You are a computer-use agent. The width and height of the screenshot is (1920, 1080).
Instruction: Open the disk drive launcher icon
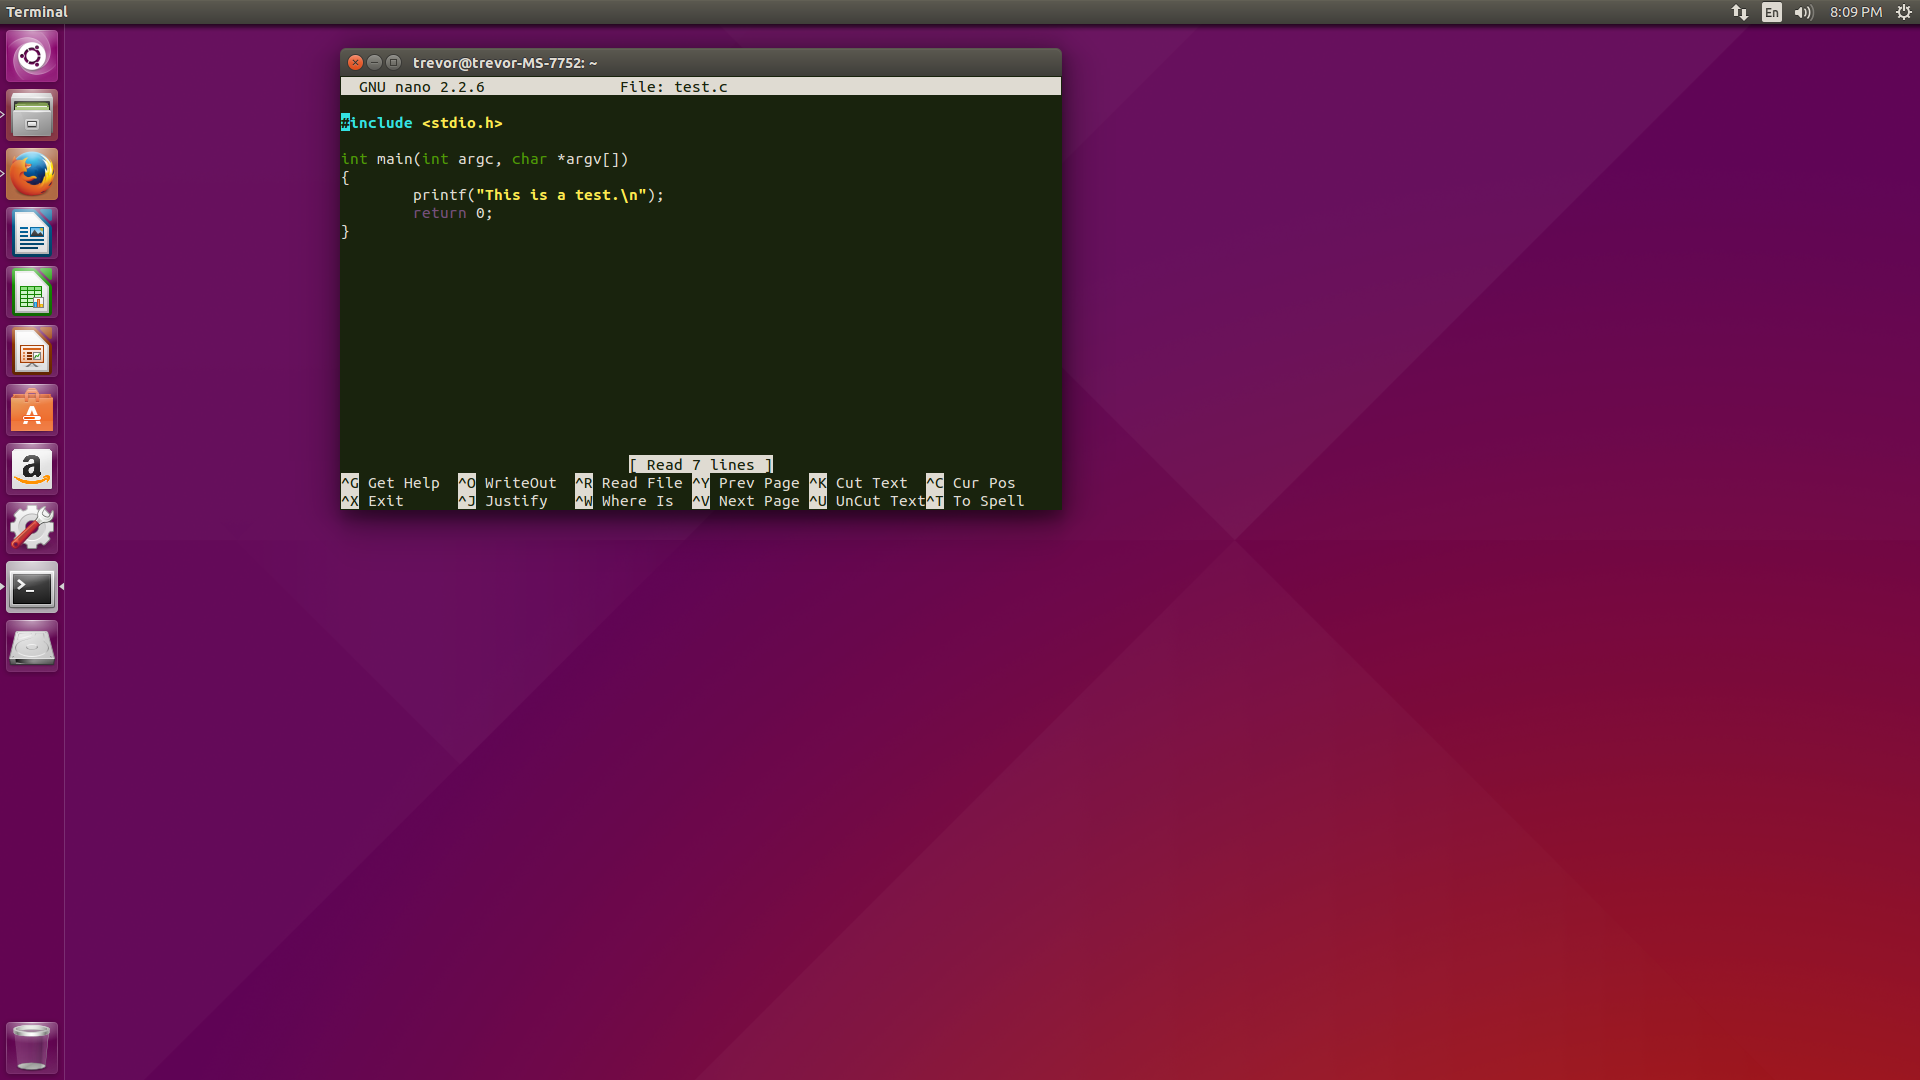coord(32,647)
